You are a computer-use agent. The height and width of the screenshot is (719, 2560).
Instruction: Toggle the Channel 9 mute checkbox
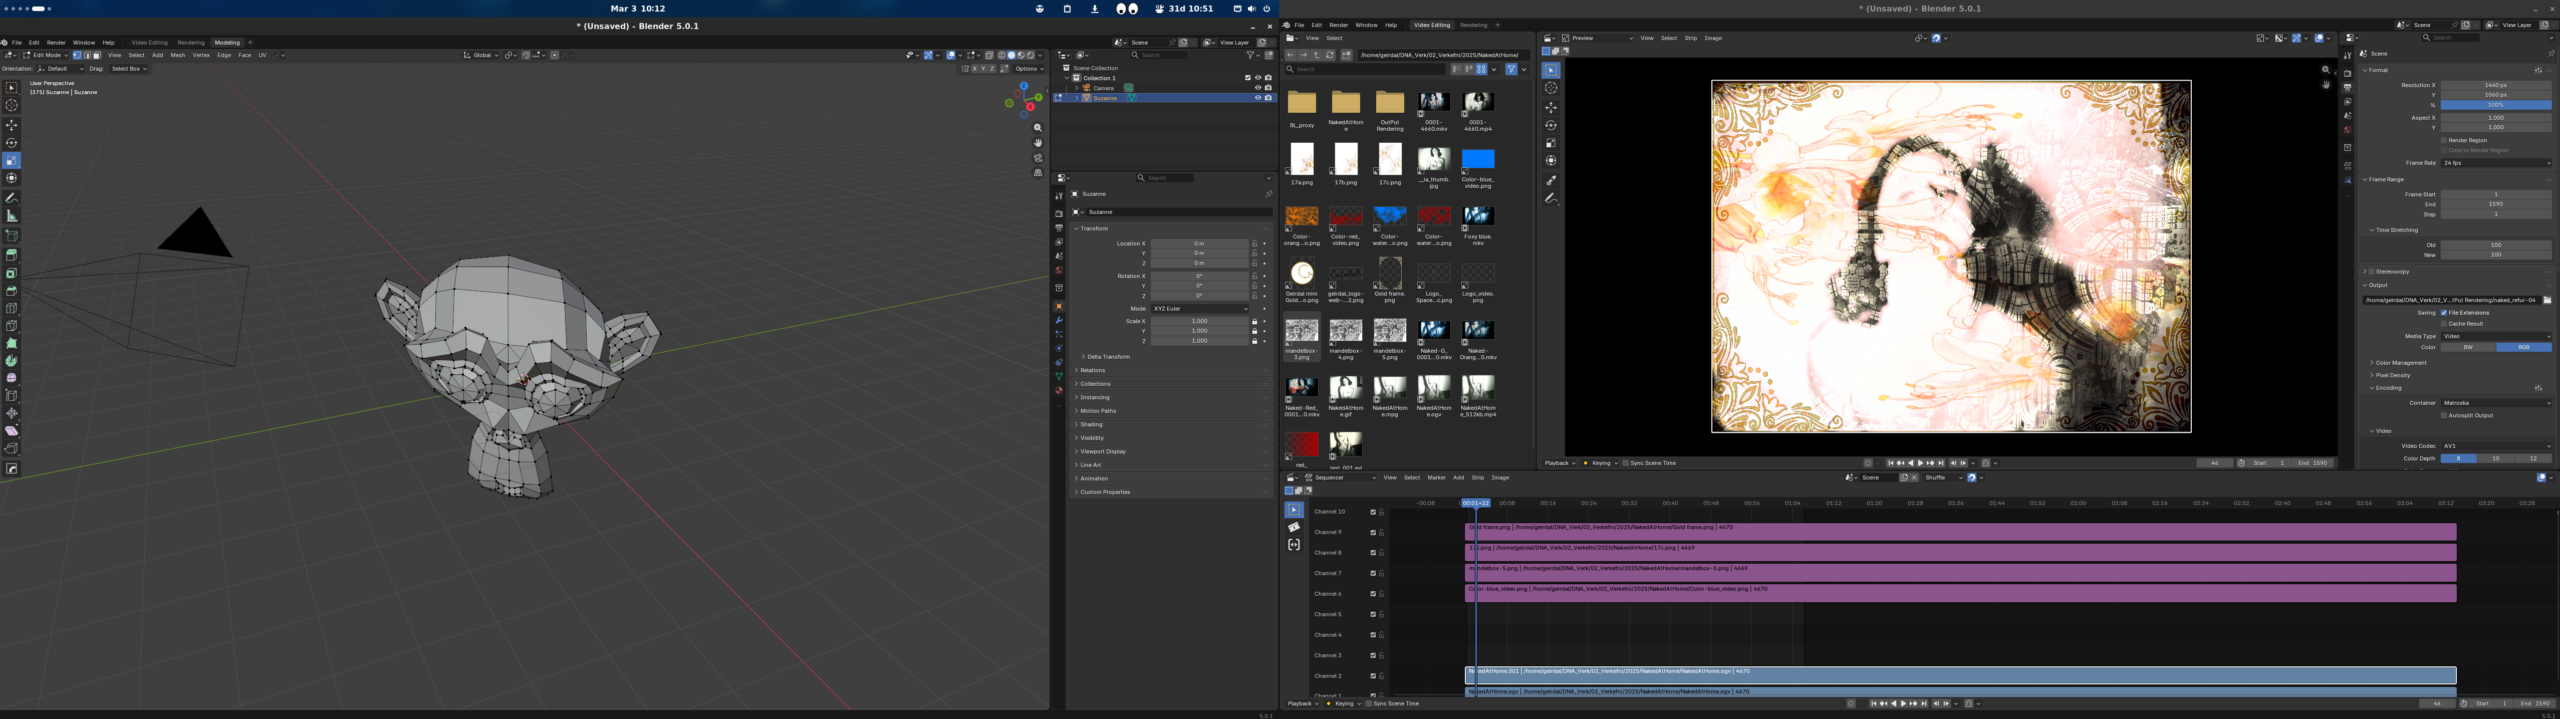point(1373,533)
